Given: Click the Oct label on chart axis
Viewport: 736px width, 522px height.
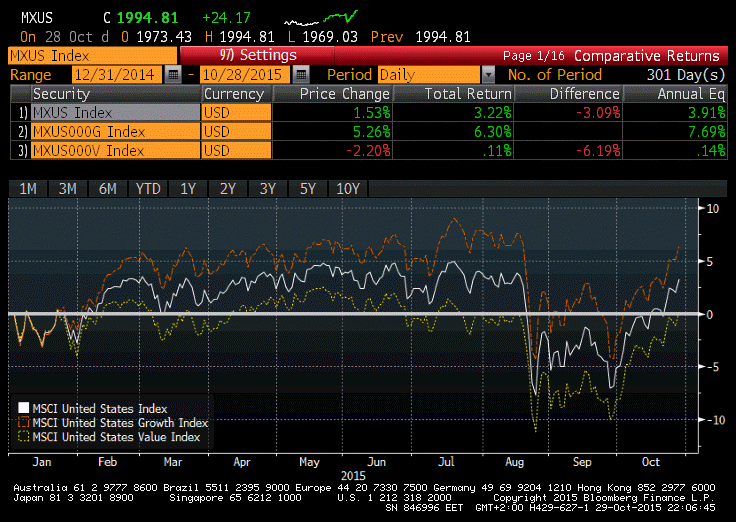Looking at the screenshot, I should [651, 462].
